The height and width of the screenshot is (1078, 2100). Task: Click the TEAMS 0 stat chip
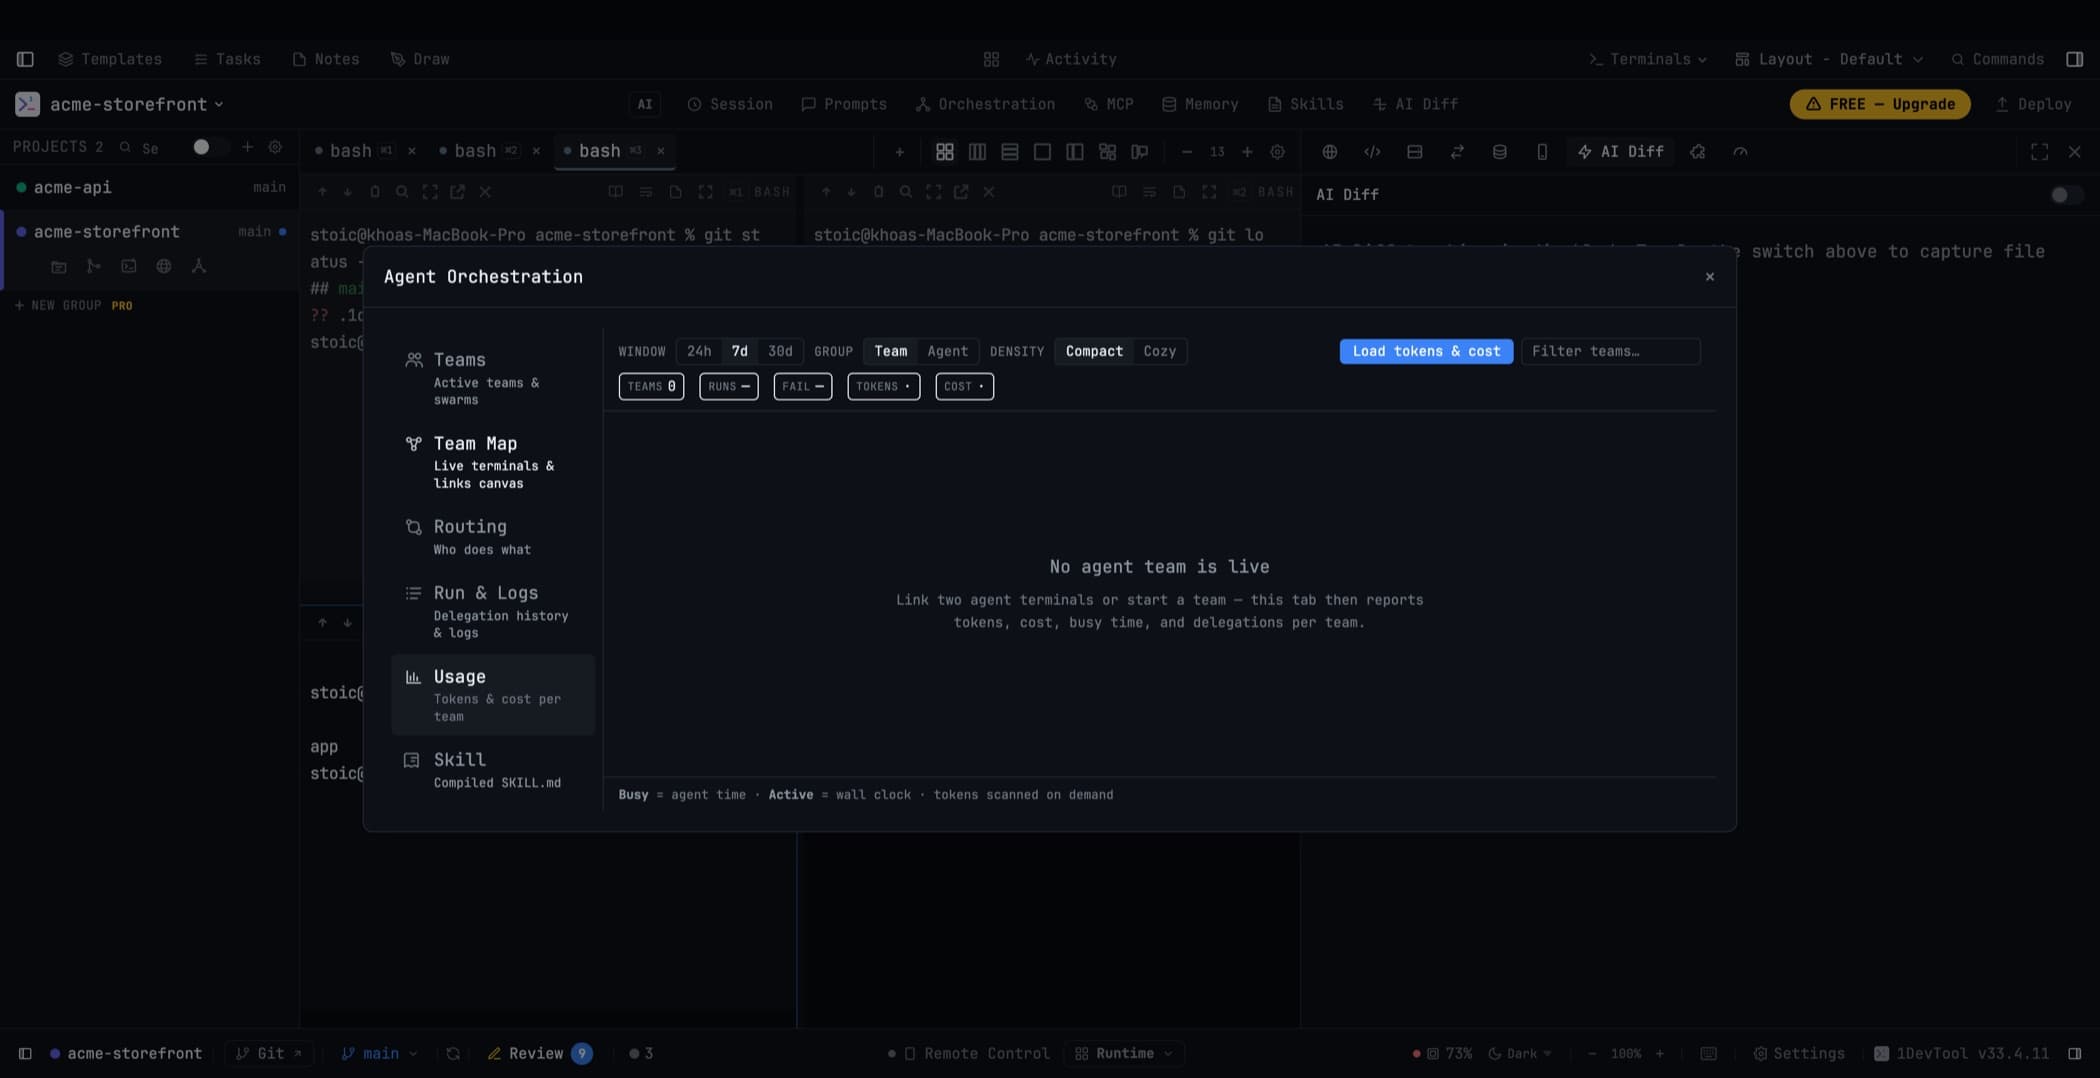tap(651, 386)
